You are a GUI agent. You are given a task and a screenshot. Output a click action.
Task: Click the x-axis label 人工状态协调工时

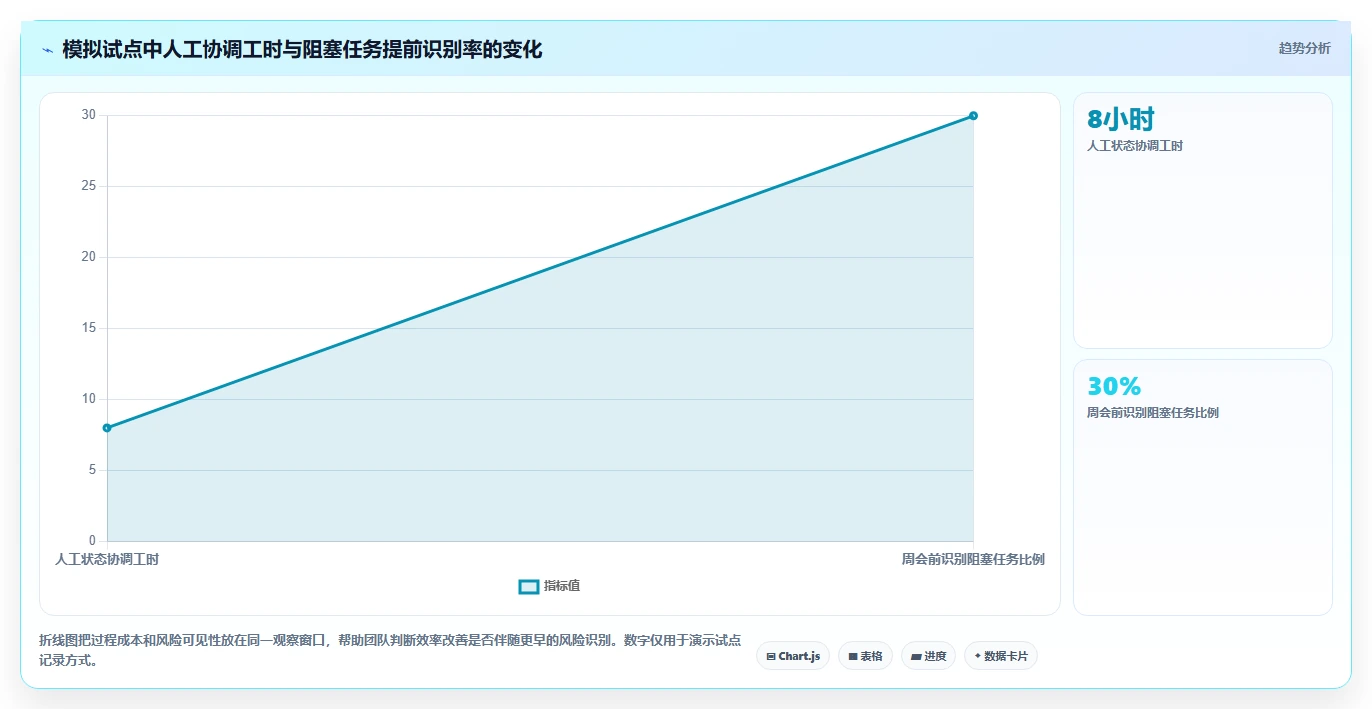tap(107, 560)
